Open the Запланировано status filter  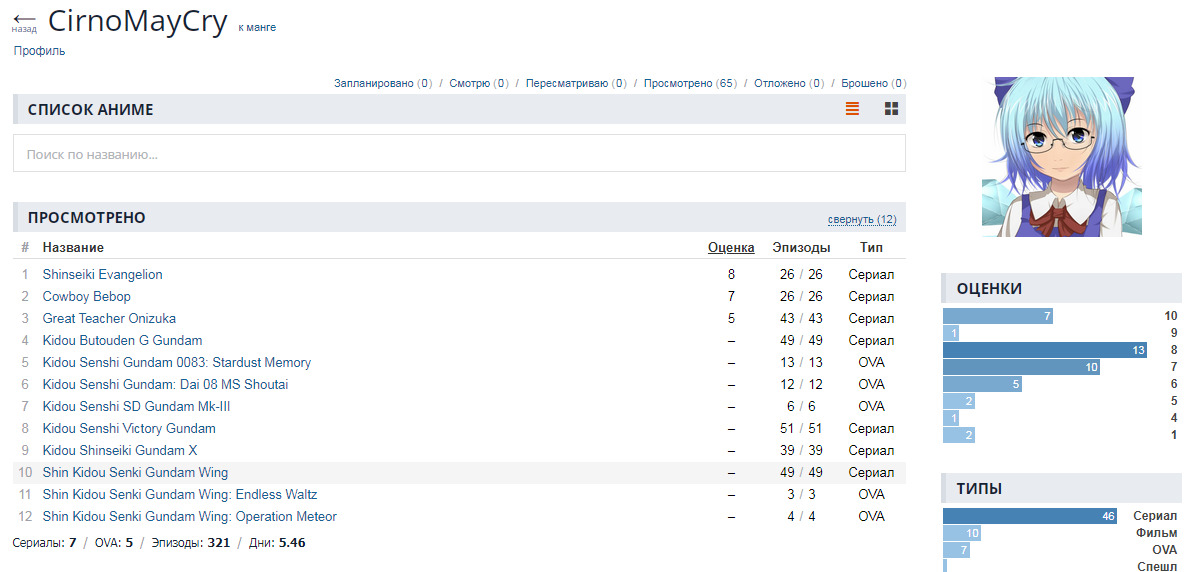coord(374,83)
